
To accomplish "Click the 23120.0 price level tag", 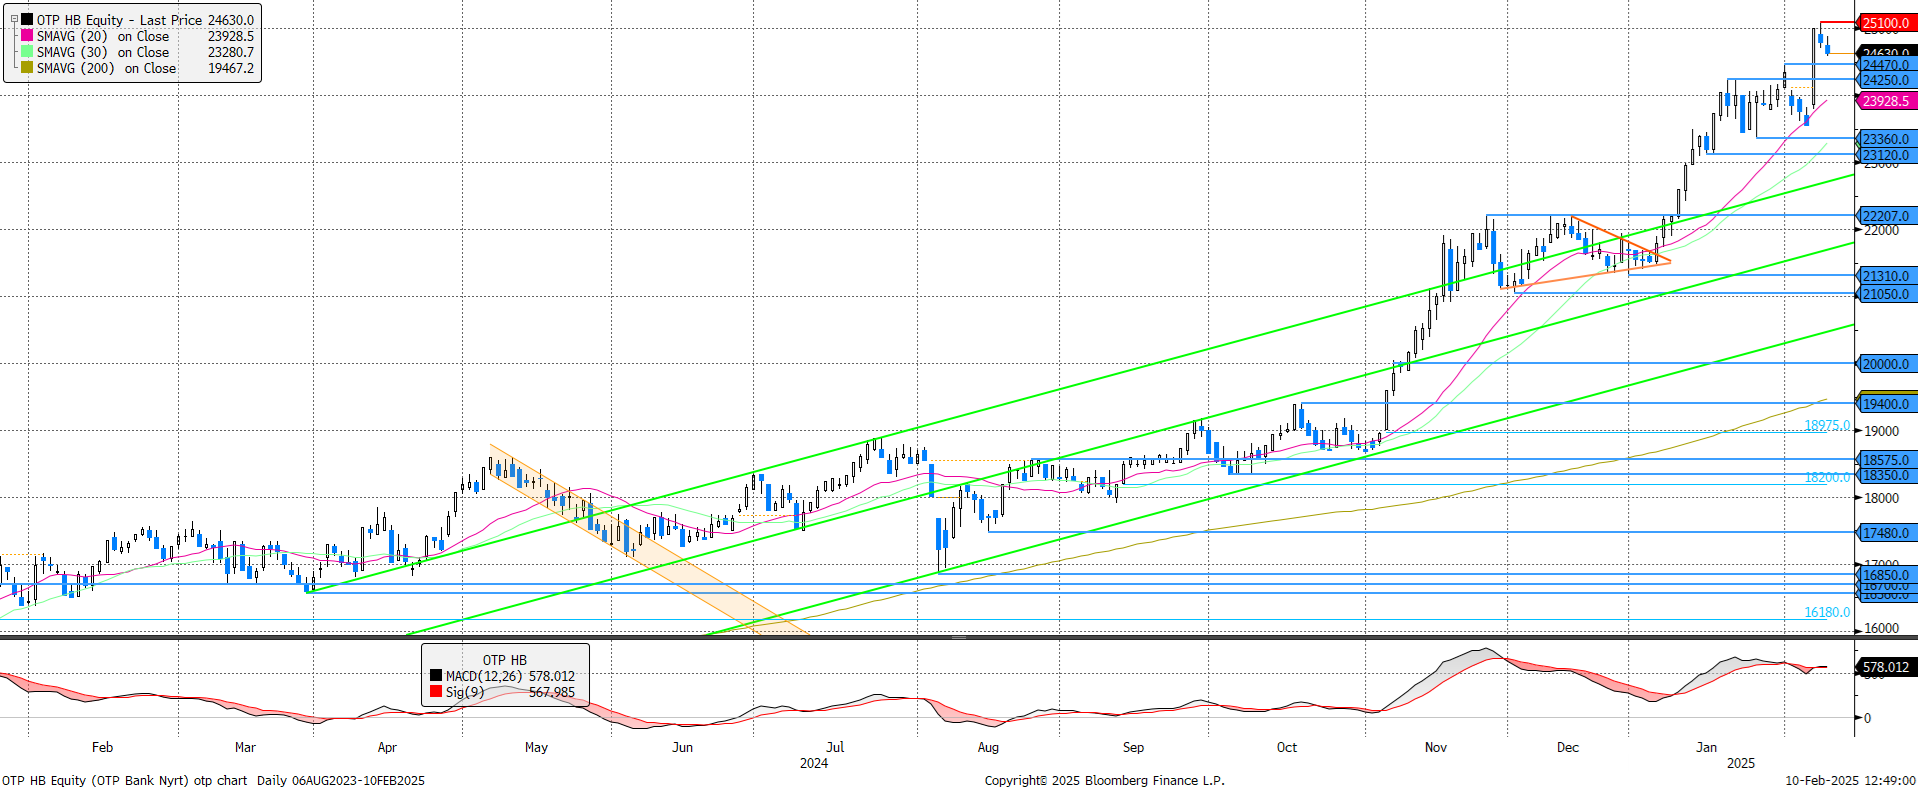I will click(x=1885, y=155).
